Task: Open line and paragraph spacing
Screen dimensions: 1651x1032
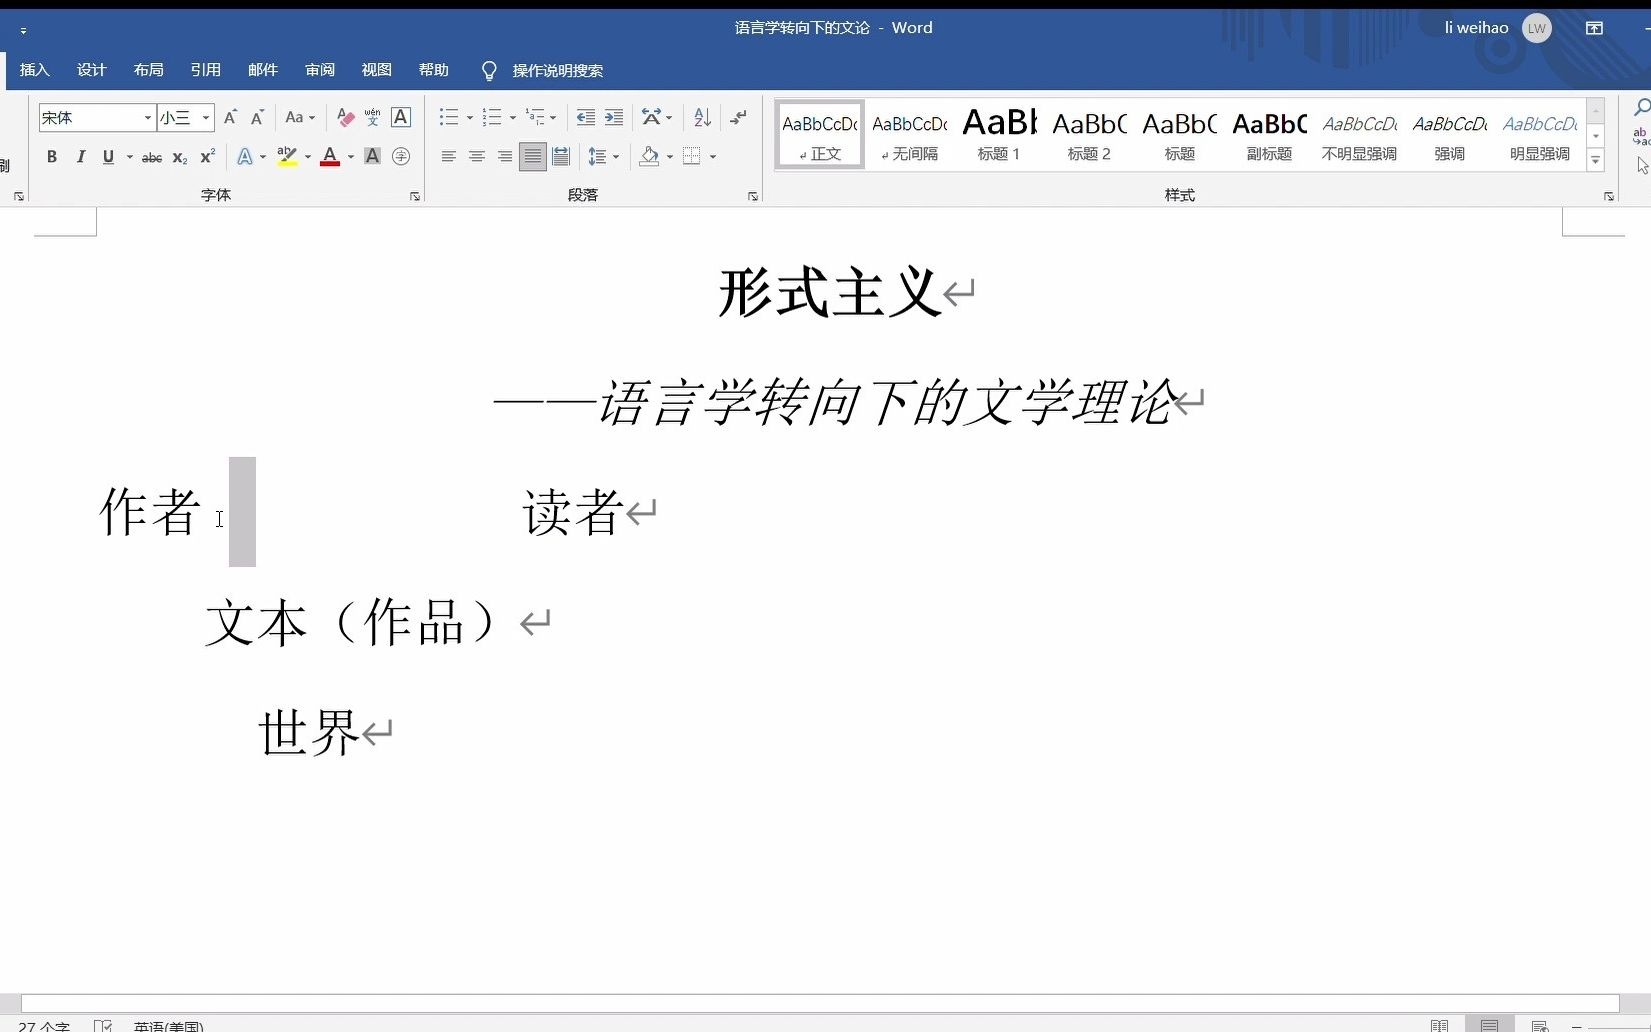Action: 597,156
